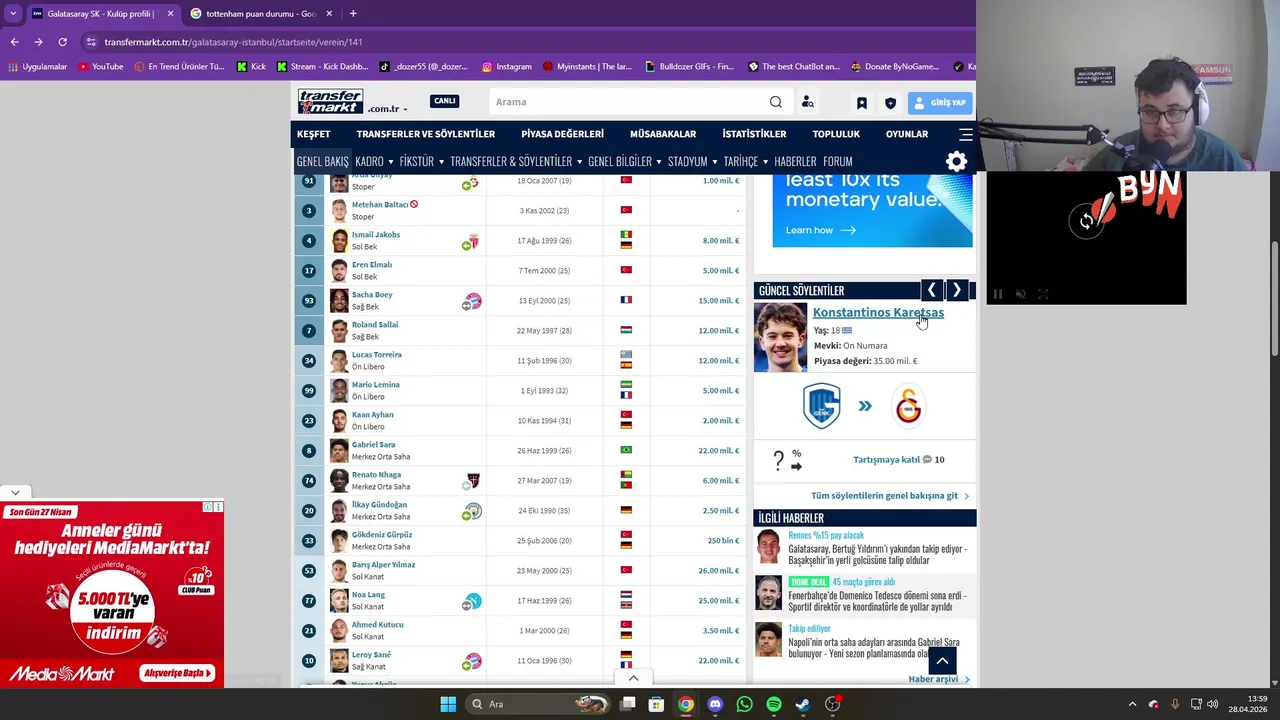
Task: Click the CANLI live badge
Action: (x=444, y=101)
